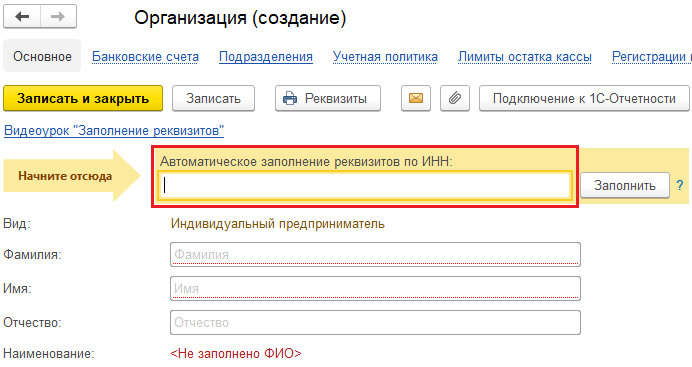Open Подключение к 1С-Отчетности
This screenshot has width=692, height=367.
tap(584, 98)
